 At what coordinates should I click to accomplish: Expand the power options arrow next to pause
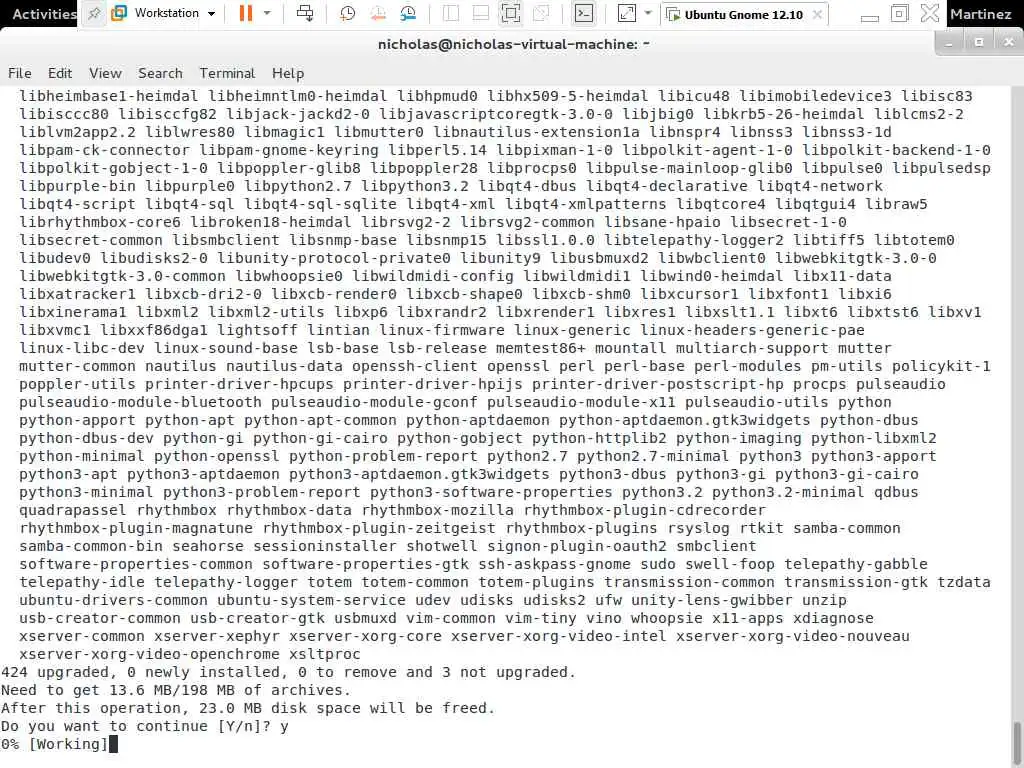[x=266, y=13]
